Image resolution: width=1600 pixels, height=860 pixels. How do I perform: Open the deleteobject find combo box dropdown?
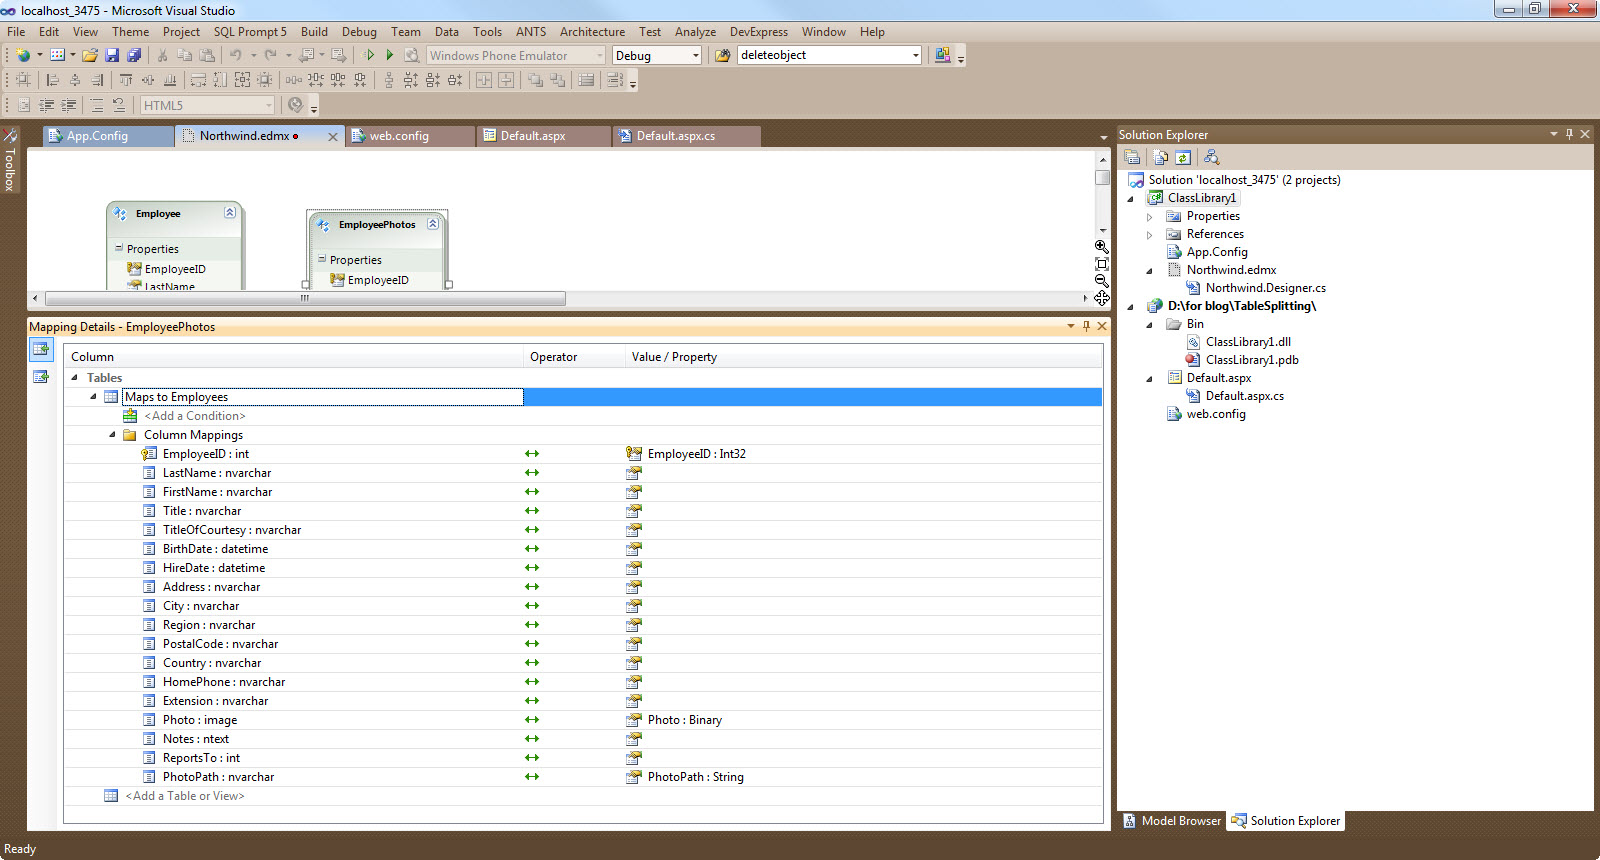pos(915,55)
